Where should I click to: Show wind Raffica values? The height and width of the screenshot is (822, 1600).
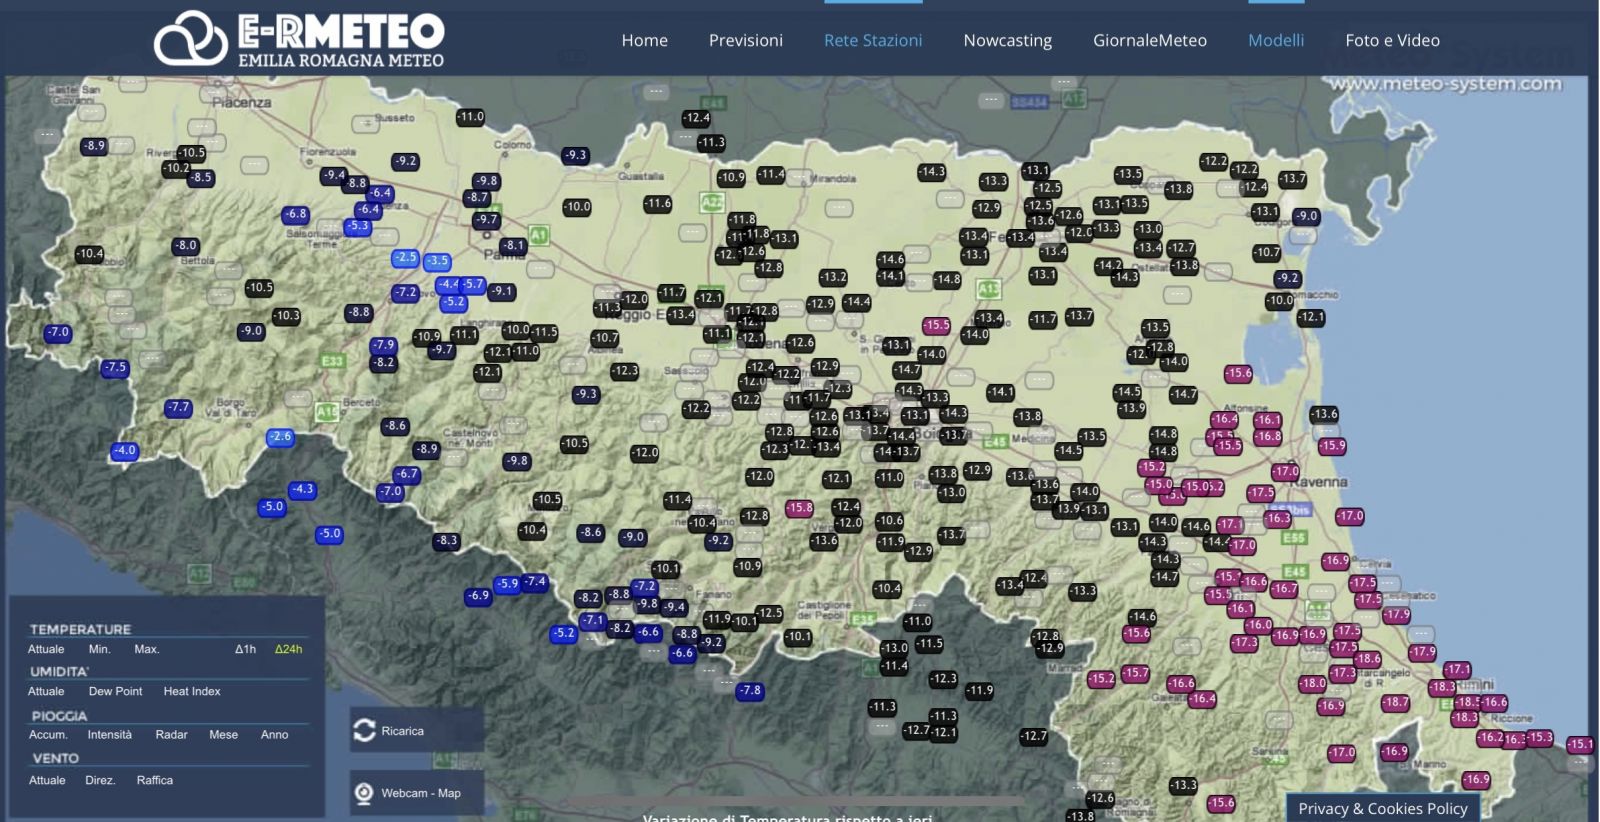(x=154, y=781)
